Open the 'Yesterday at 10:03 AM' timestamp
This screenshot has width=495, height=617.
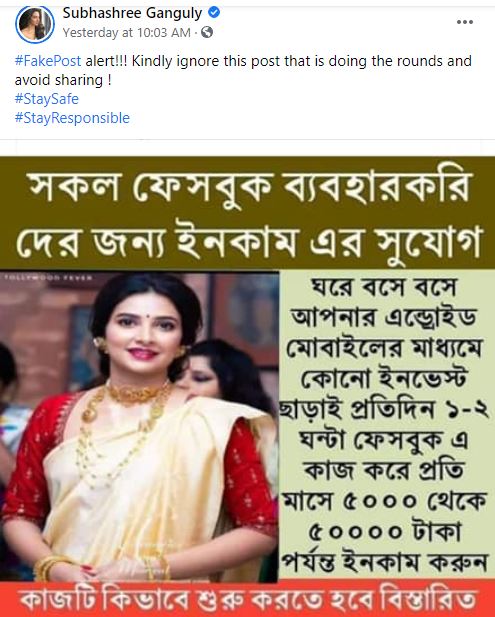[x=127, y=33]
